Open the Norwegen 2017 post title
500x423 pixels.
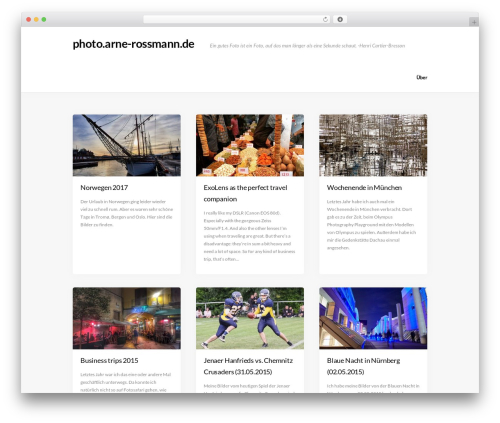[x=104, y=188]
